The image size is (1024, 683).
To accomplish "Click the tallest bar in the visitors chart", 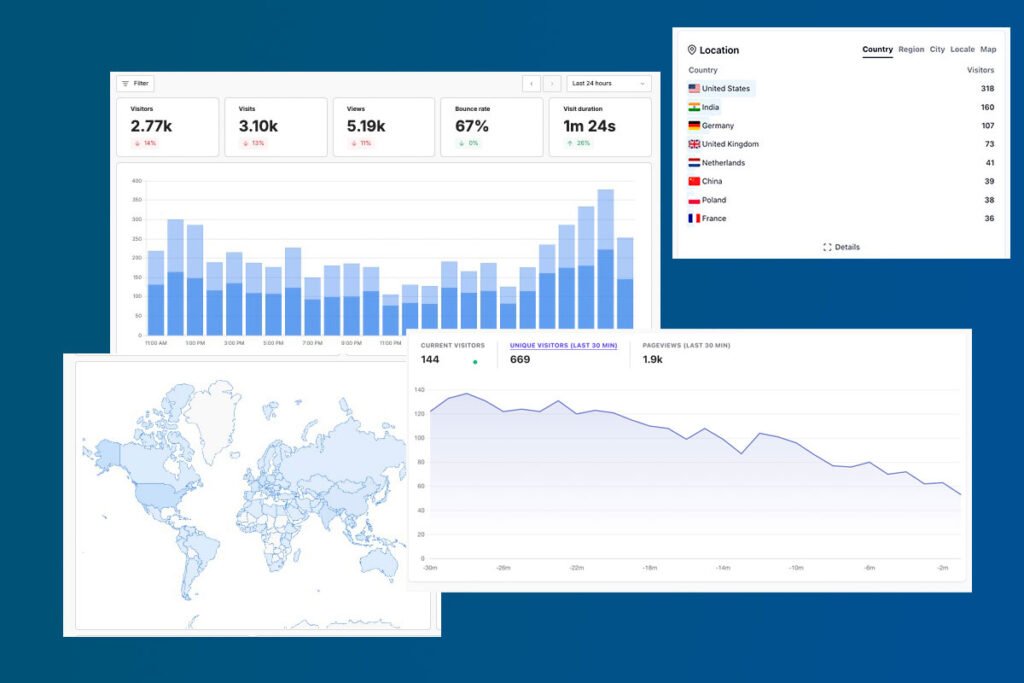I will [x=605, y=250].
